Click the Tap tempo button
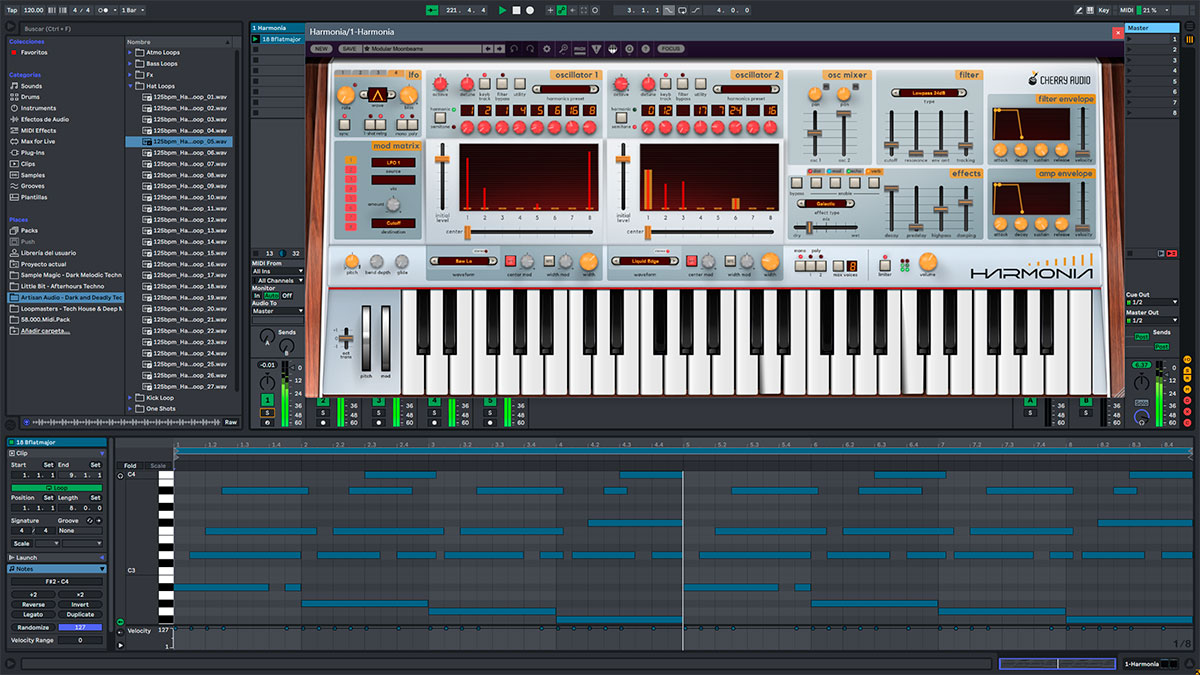Viewport: 1200px width, 675px height. pyautogui.click(x=12, y=10)
